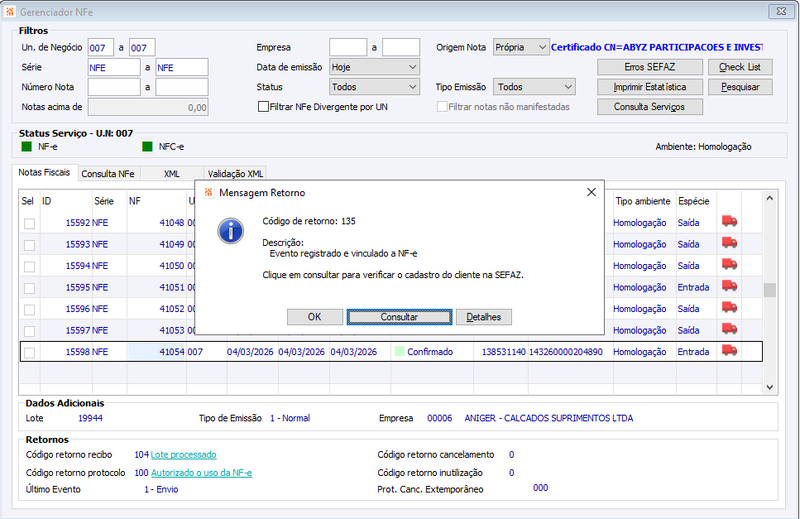This screenshot has height=519, width=800.
Task: Click the truck icon in row 15594
Action: [x=729, y=264]
